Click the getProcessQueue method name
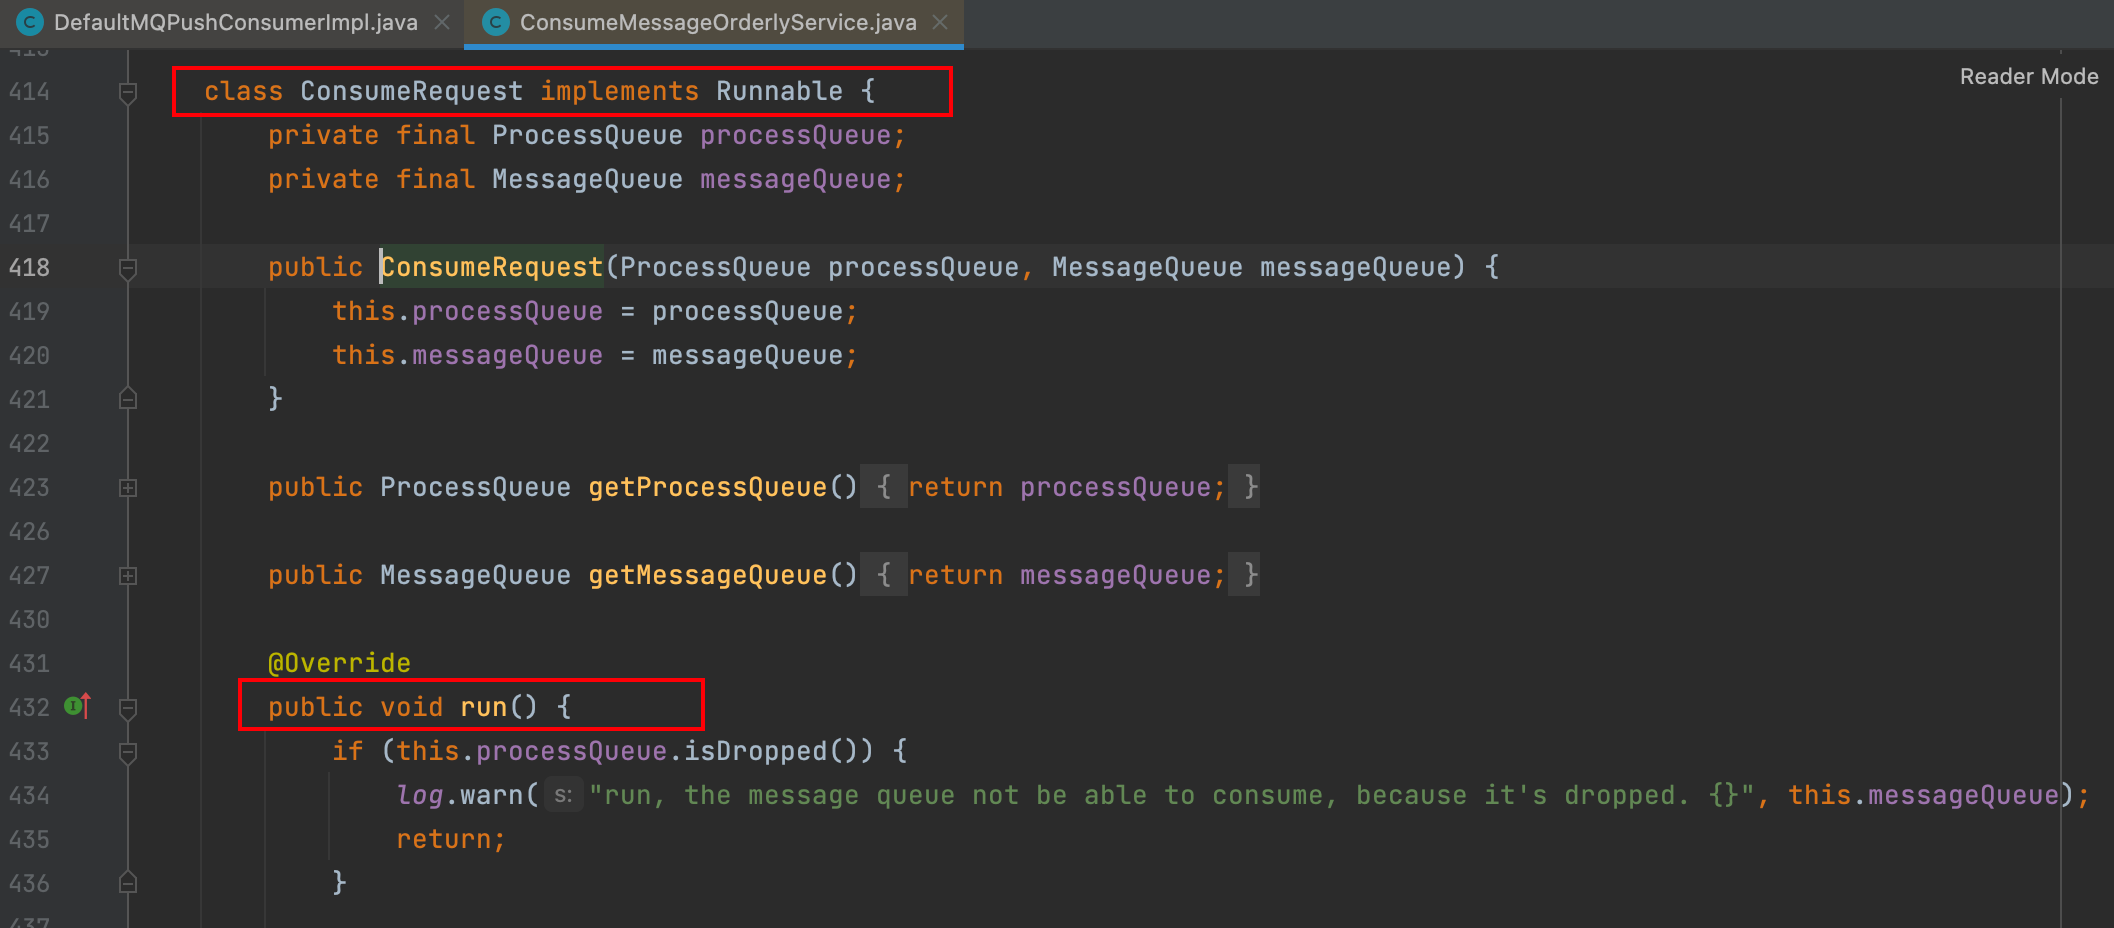The height and width of the screenshot is (928, 2114). tap(707, 487)
